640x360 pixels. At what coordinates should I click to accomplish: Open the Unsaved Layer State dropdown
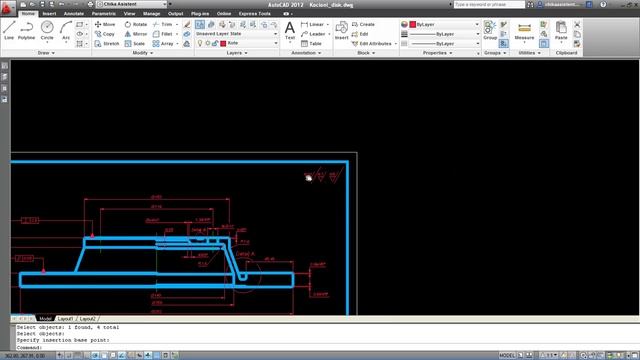click(236, 33)
